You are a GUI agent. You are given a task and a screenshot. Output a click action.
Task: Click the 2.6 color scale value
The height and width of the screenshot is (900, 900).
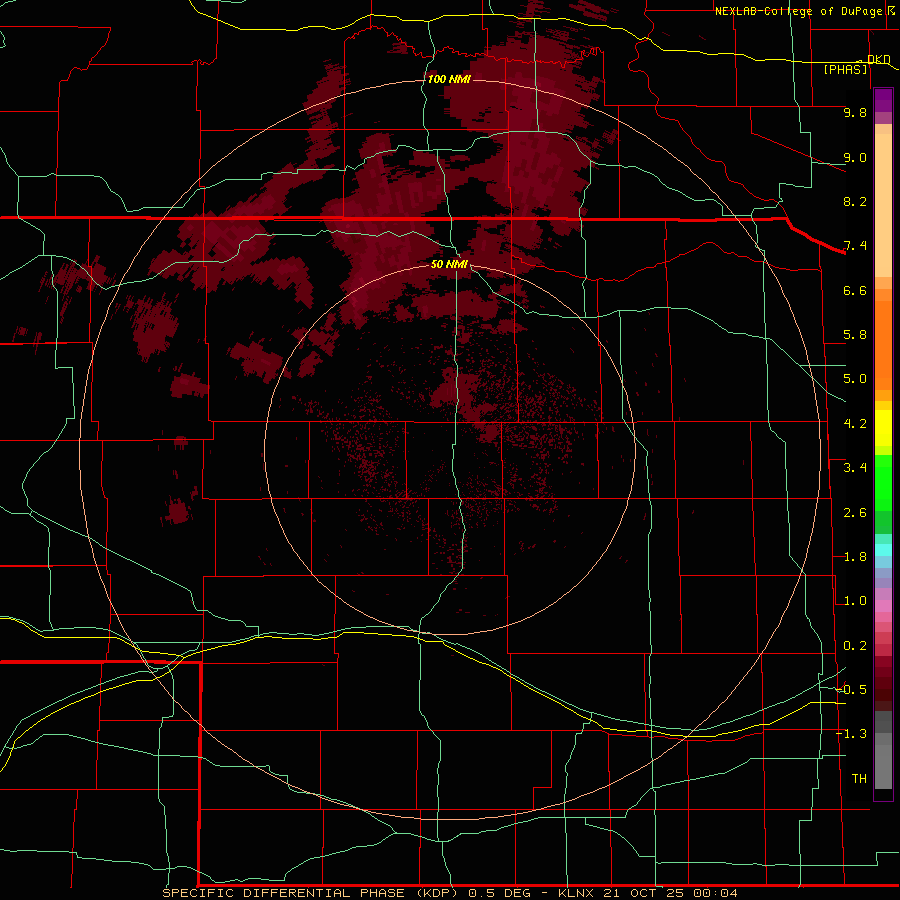pyautogui.click(x=854, y=513)
